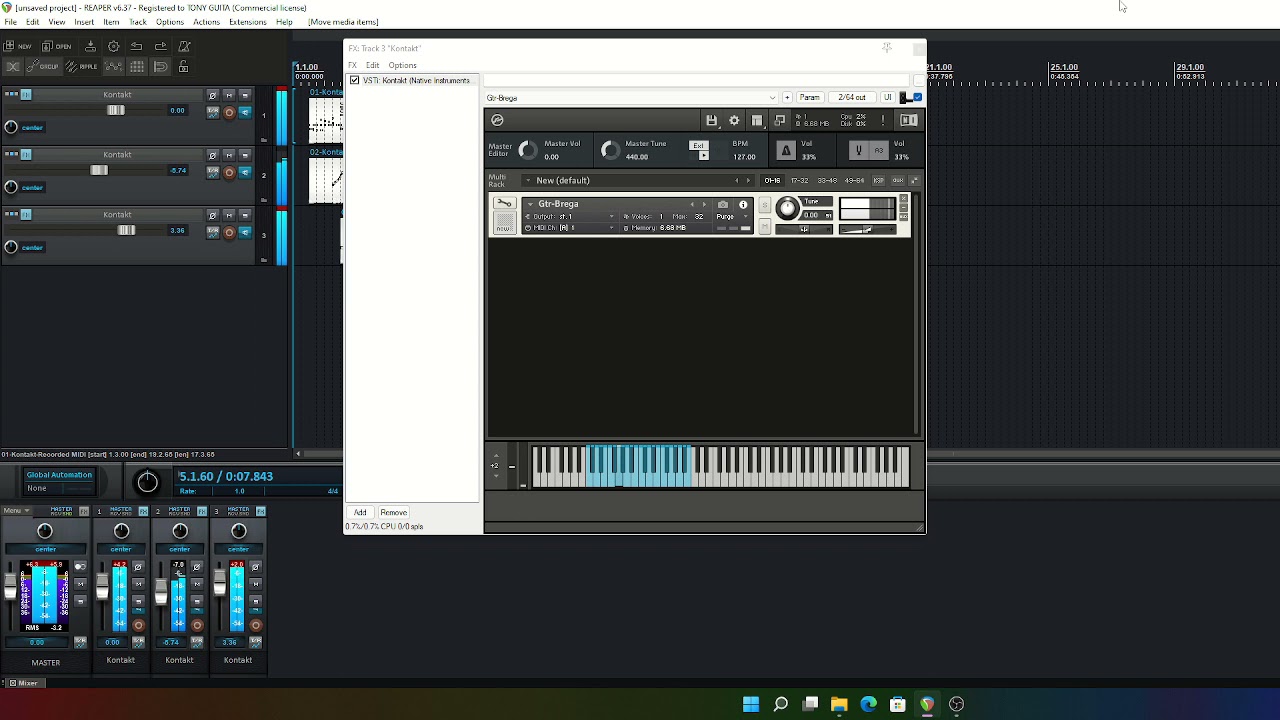Click the Open project toolbar icon

pyautogui.click(x=58, y=46)
